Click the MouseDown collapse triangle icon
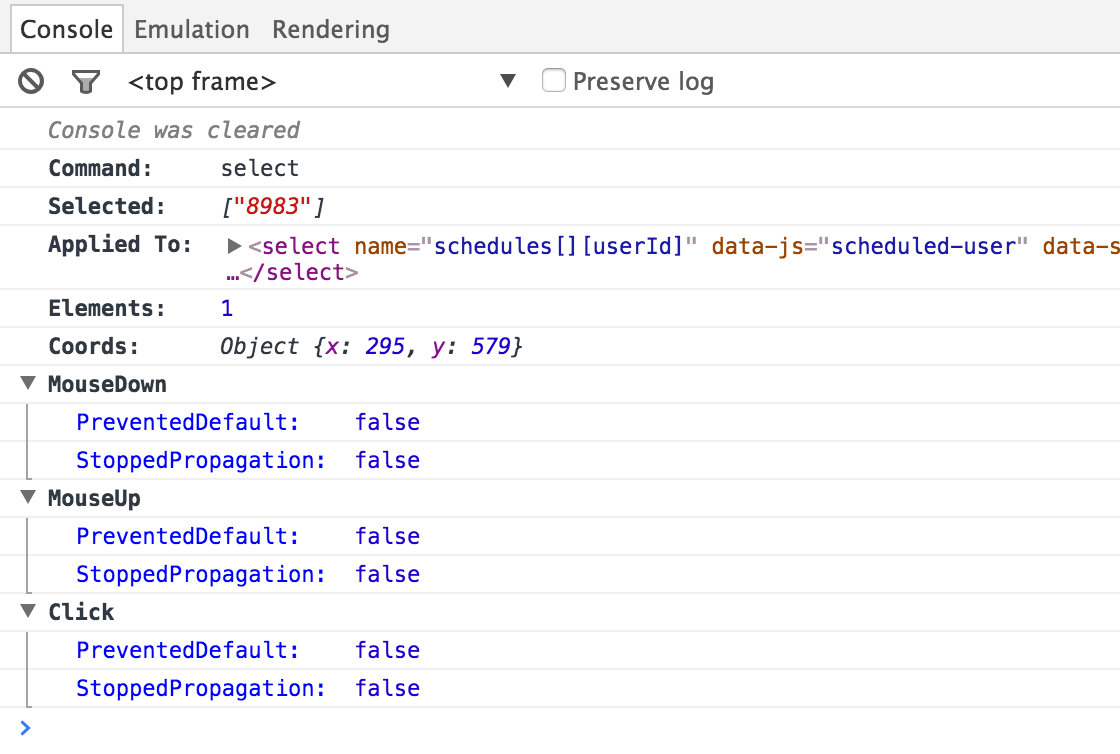Image resolution: width=1120 pixels, height=754 pixels. click(x=29, y=384)
